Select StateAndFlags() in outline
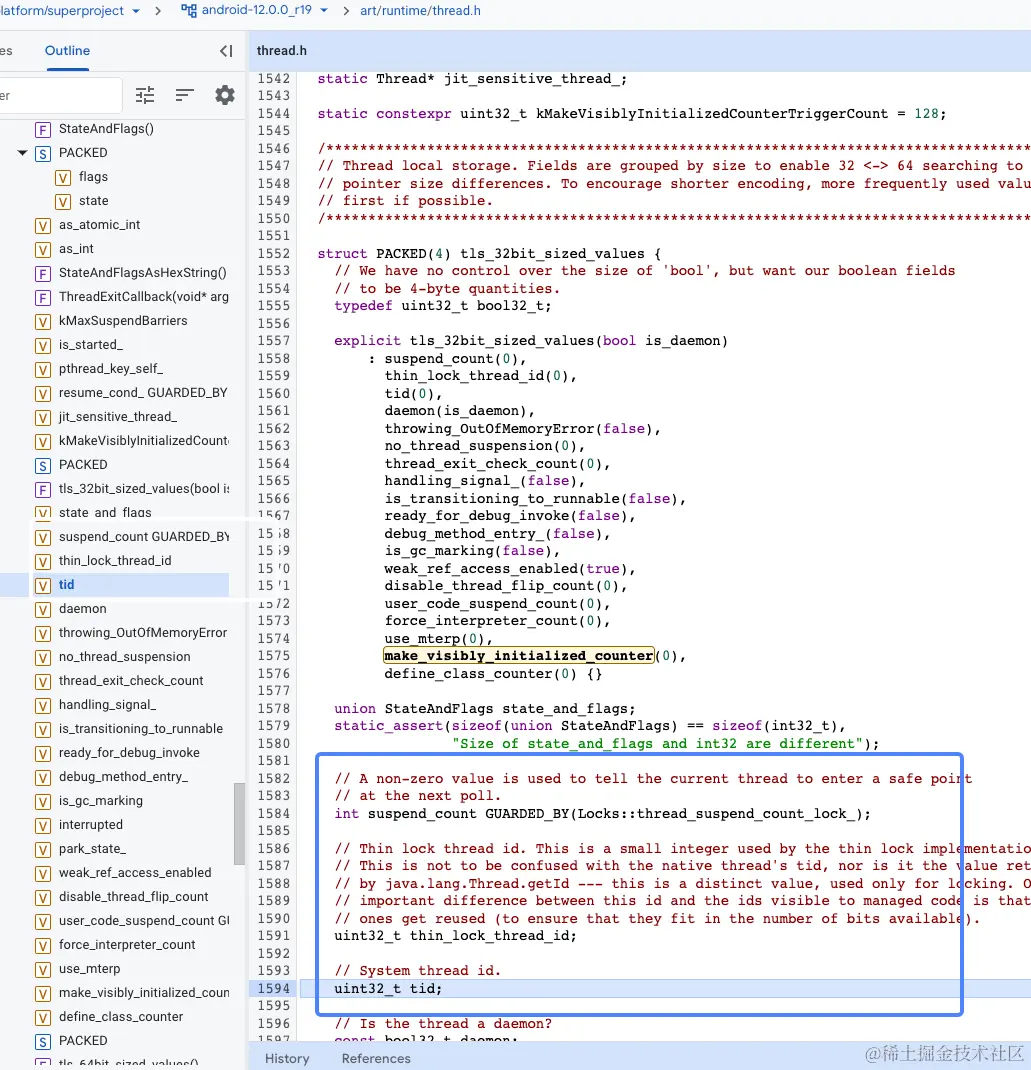The image size is (1031, 1070). [106, 128]
